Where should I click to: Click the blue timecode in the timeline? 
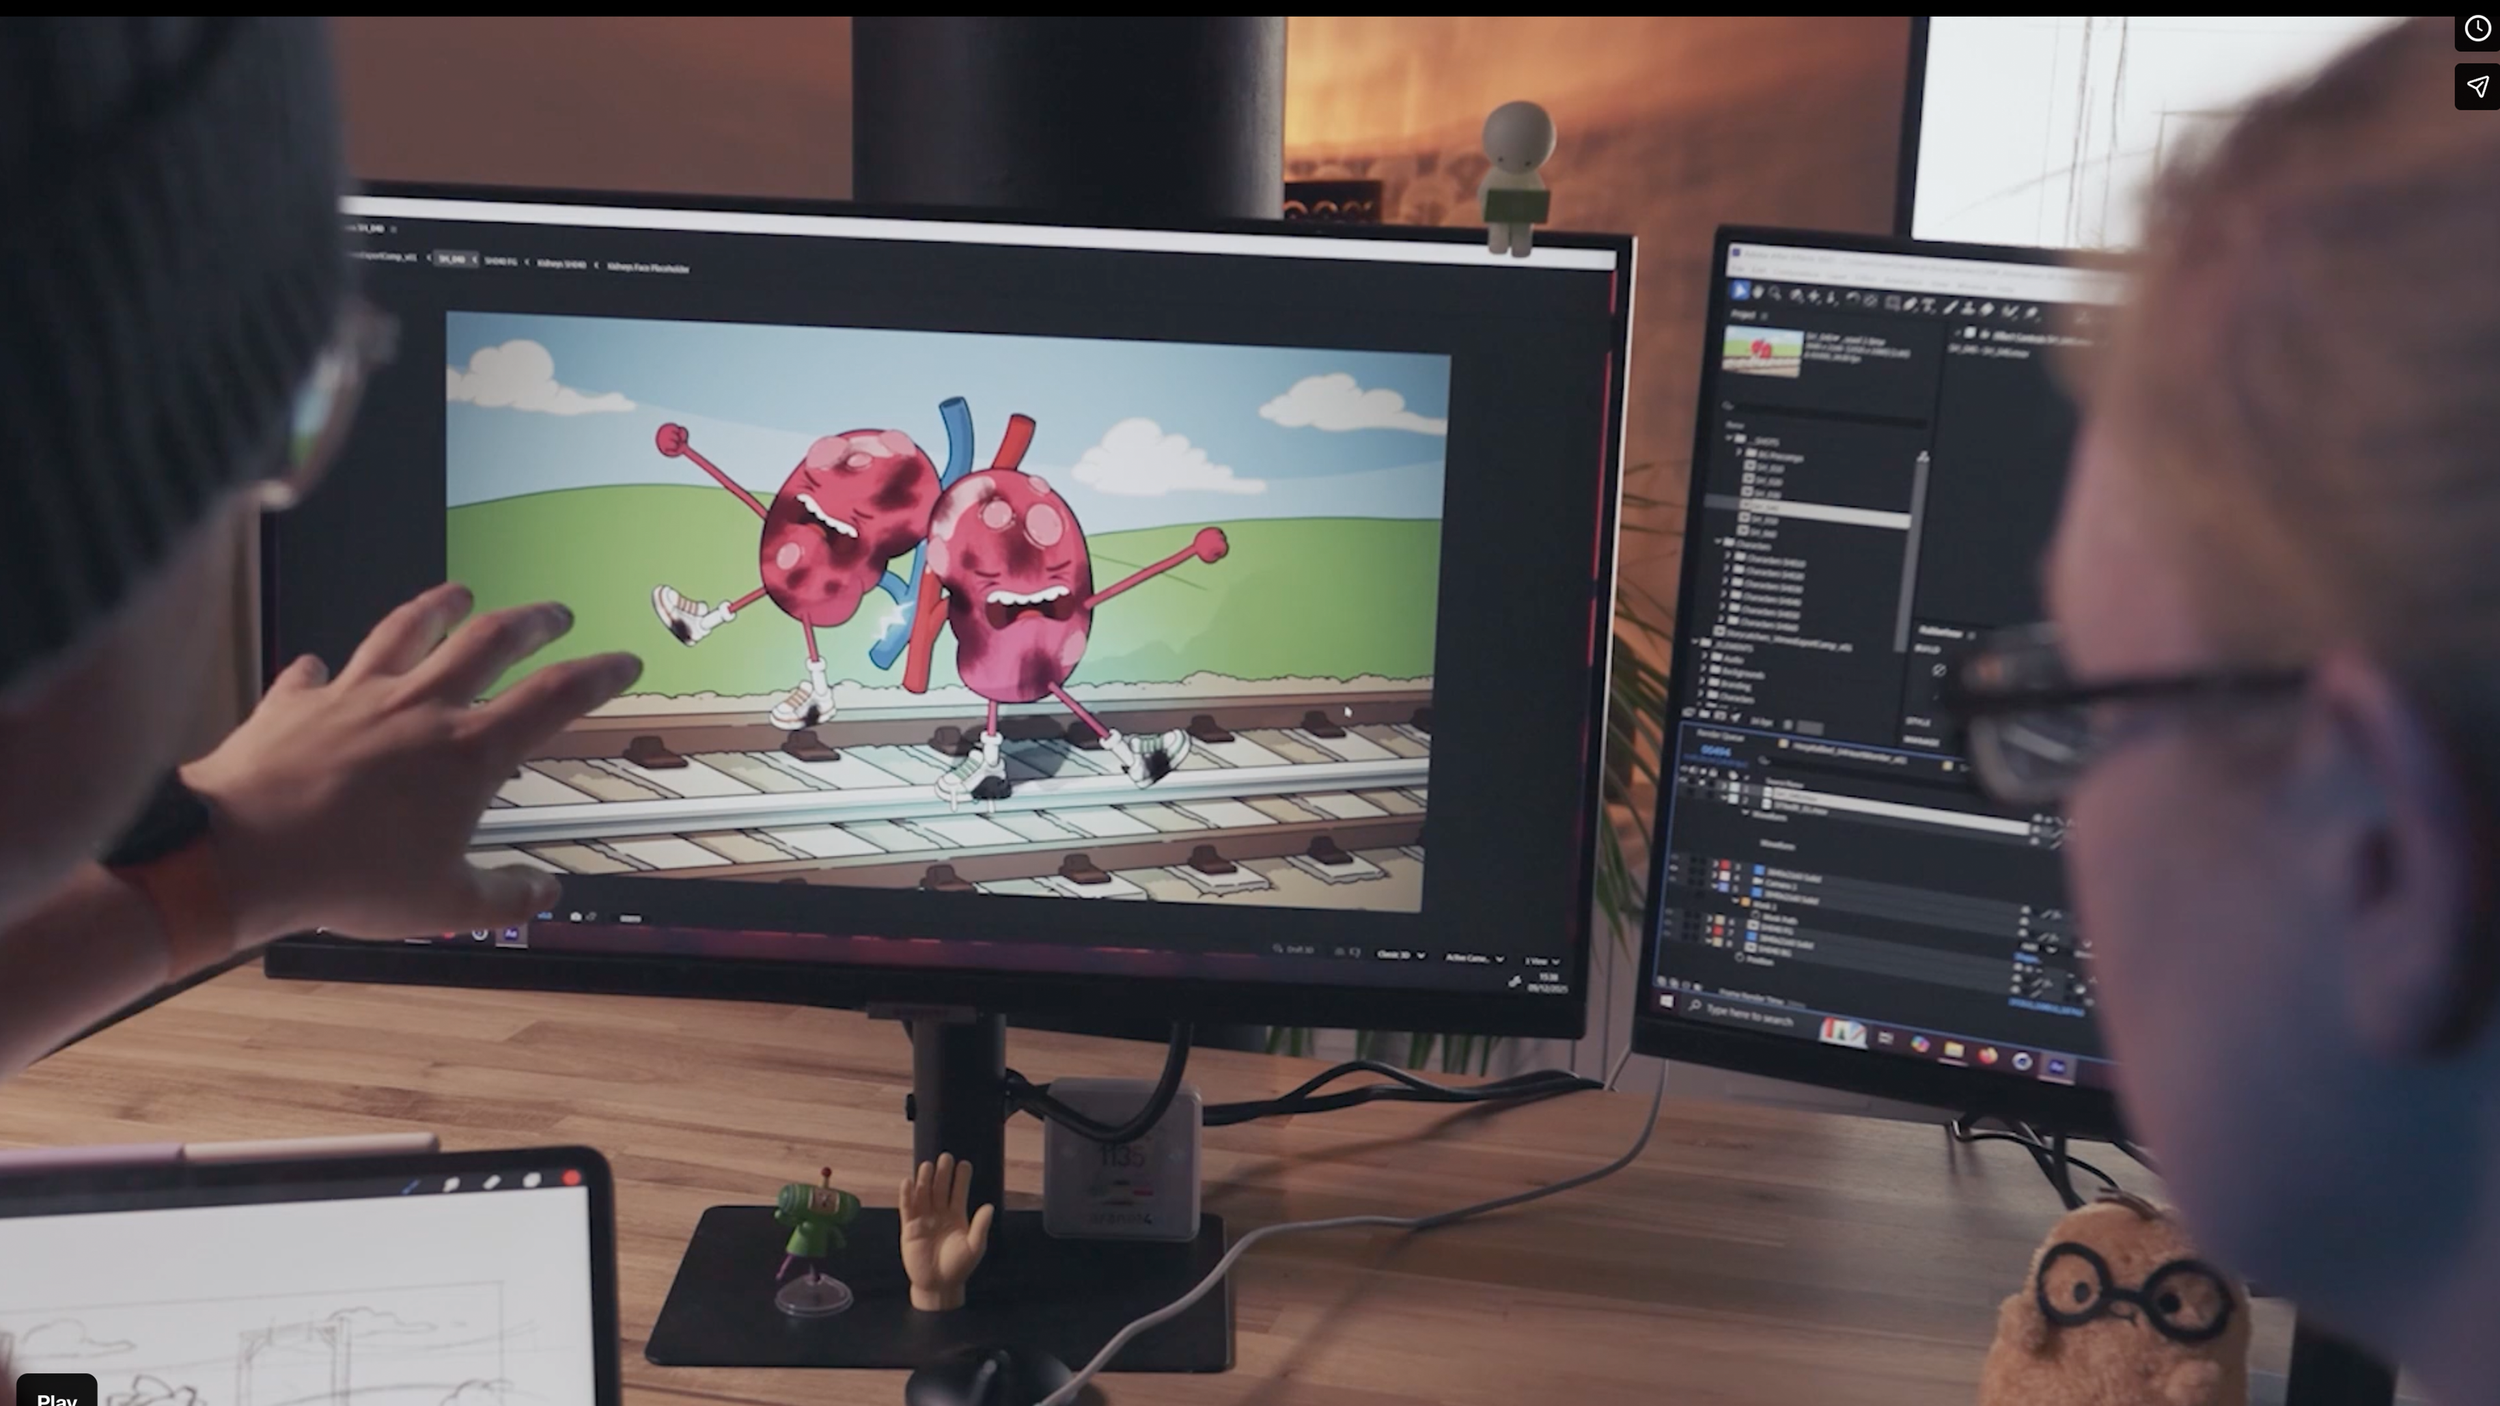pyautogui.click(x=1716, y=750)
